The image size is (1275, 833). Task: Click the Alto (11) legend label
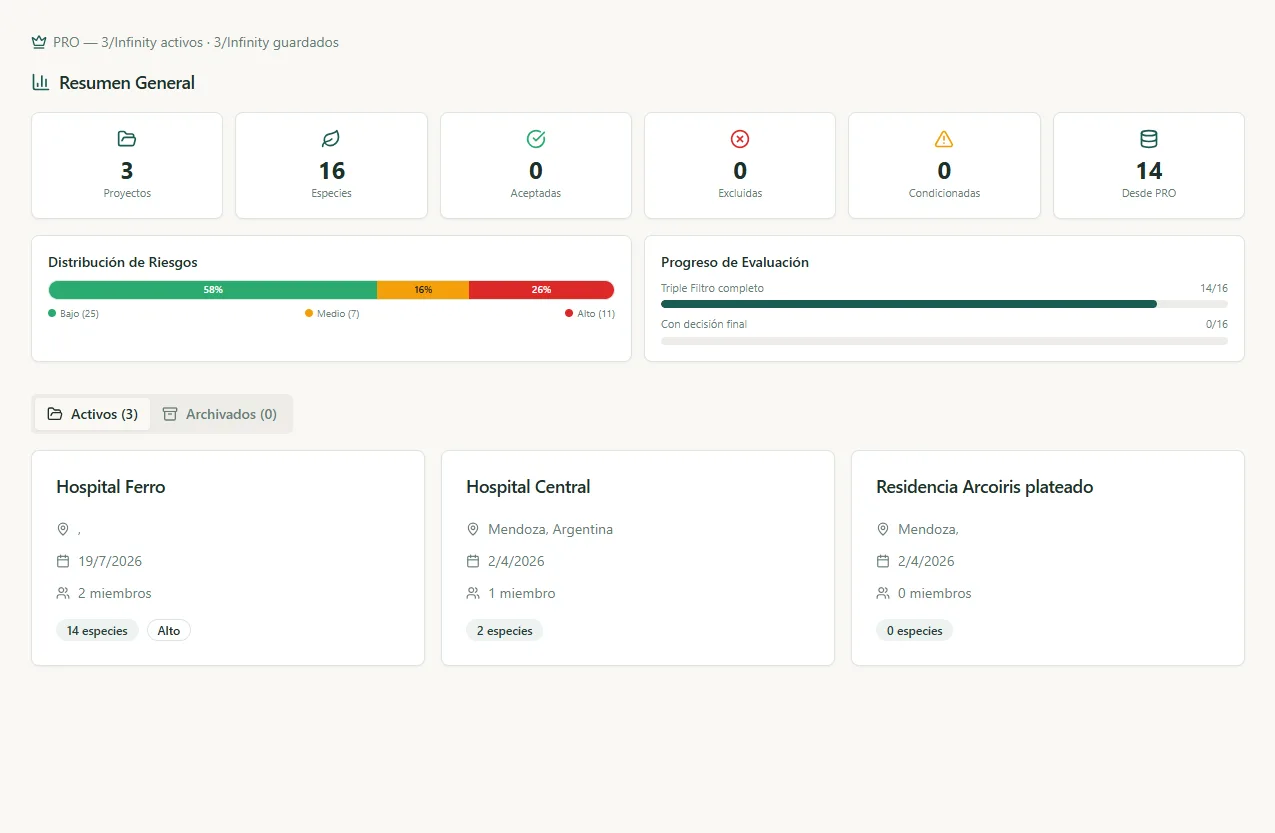[596, 314]
